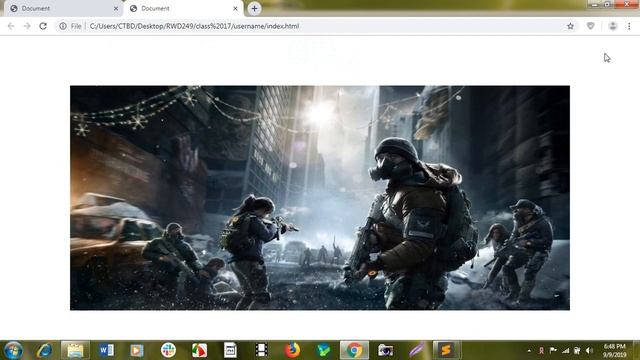Select the second Document tab
Image resolution: width=640 pixels, height=360 pixels.
pyautogui.click(x=184, y=8)
